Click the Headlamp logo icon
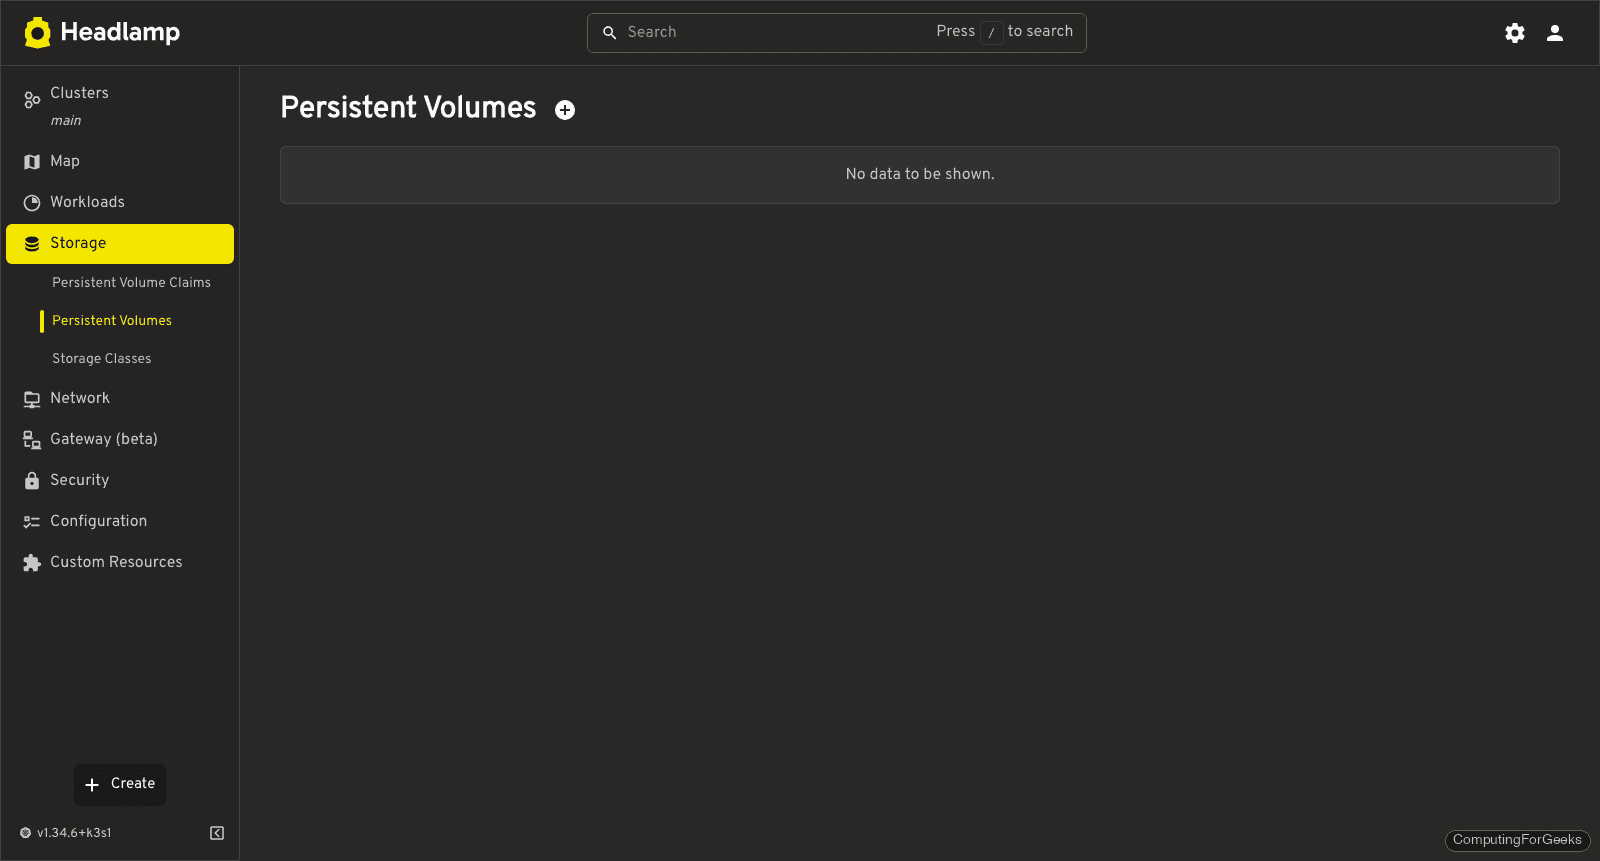The width and height of the screenshot is (1600, 861). (x=37, y=33)
